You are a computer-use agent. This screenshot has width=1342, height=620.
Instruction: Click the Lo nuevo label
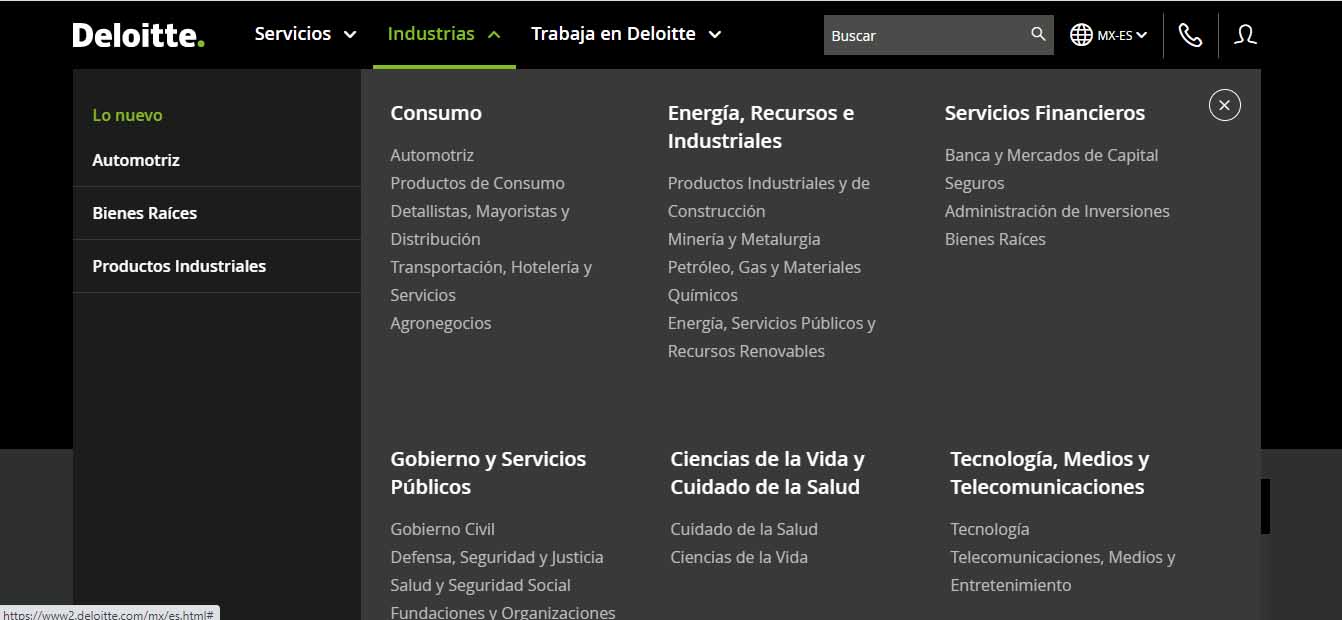127,115
